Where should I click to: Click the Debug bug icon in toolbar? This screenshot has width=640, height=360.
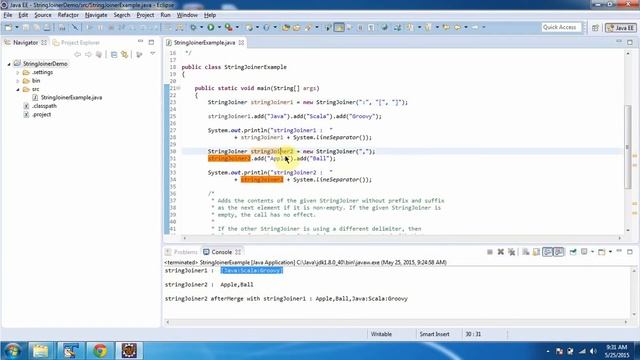[193, 27]
